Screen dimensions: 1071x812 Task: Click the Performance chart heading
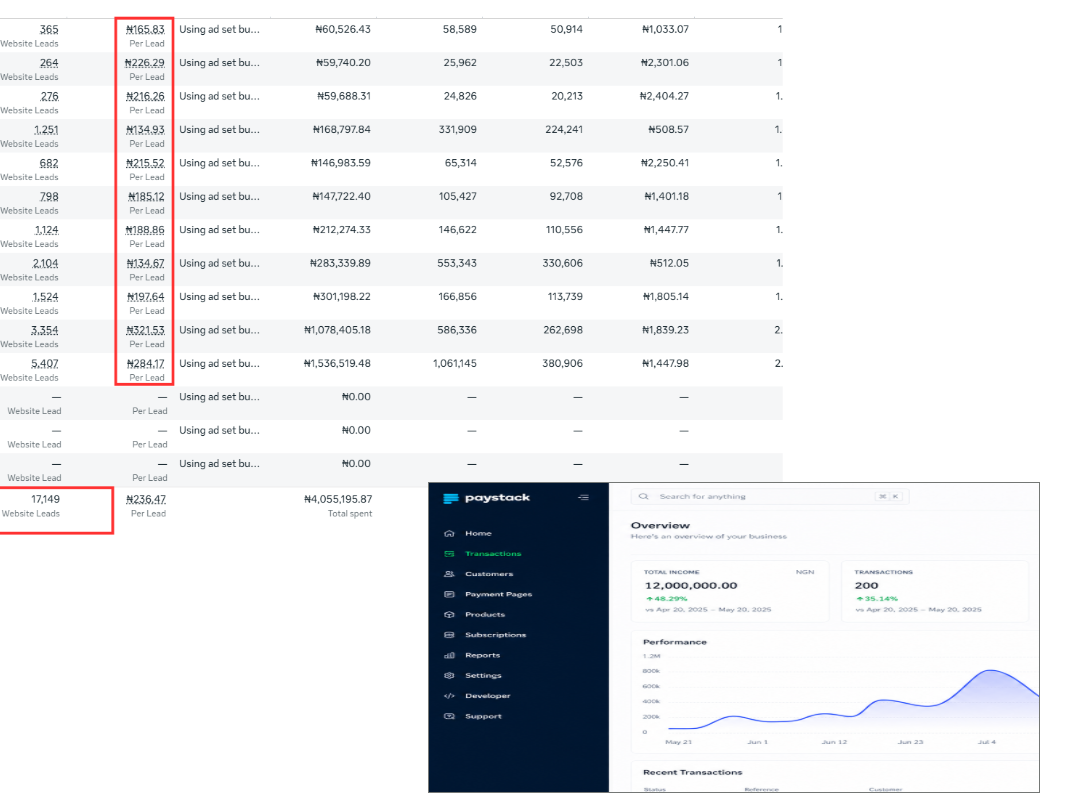pyautogui.click(x=675, y=642)
